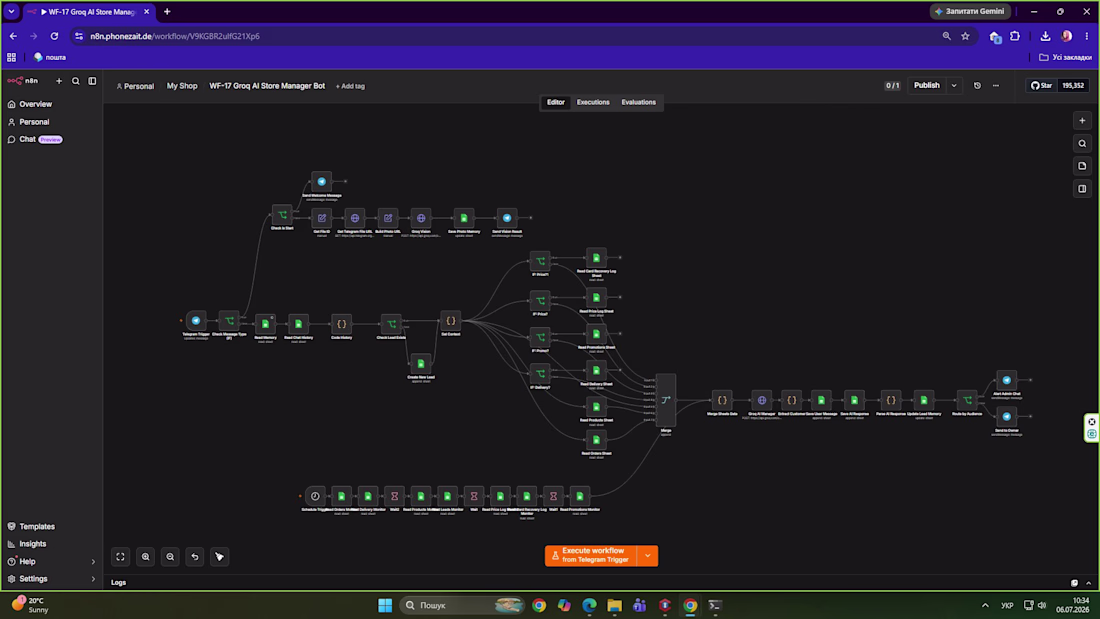Open the Check Message Type IF node
The width and height of the screenshot is (1100, 619).
tap(229, 321)
